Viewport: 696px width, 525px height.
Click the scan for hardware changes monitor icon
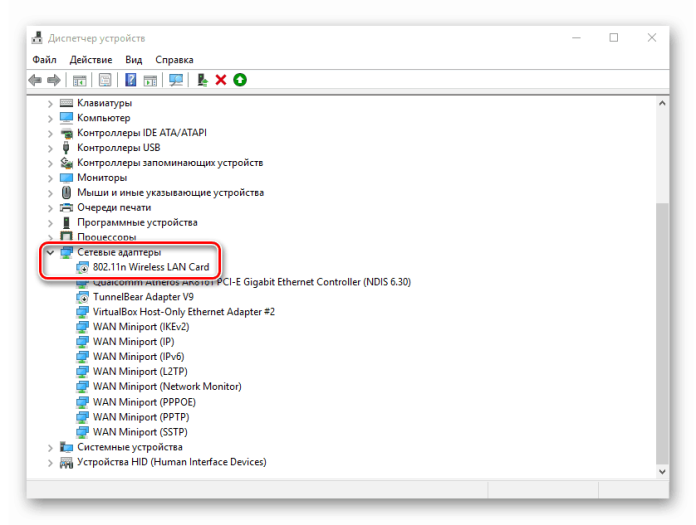tap(176, 80)
